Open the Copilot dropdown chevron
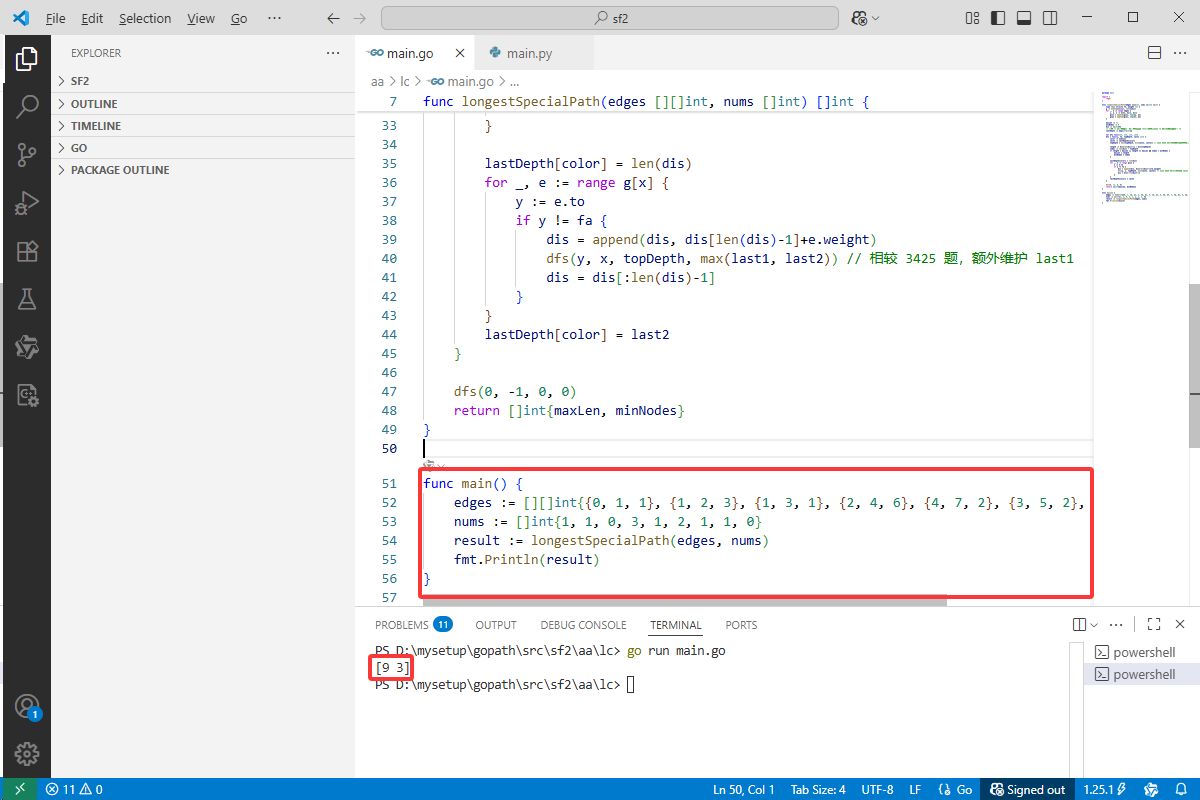Screen dimensions: 1200x800 click(876, 18)
